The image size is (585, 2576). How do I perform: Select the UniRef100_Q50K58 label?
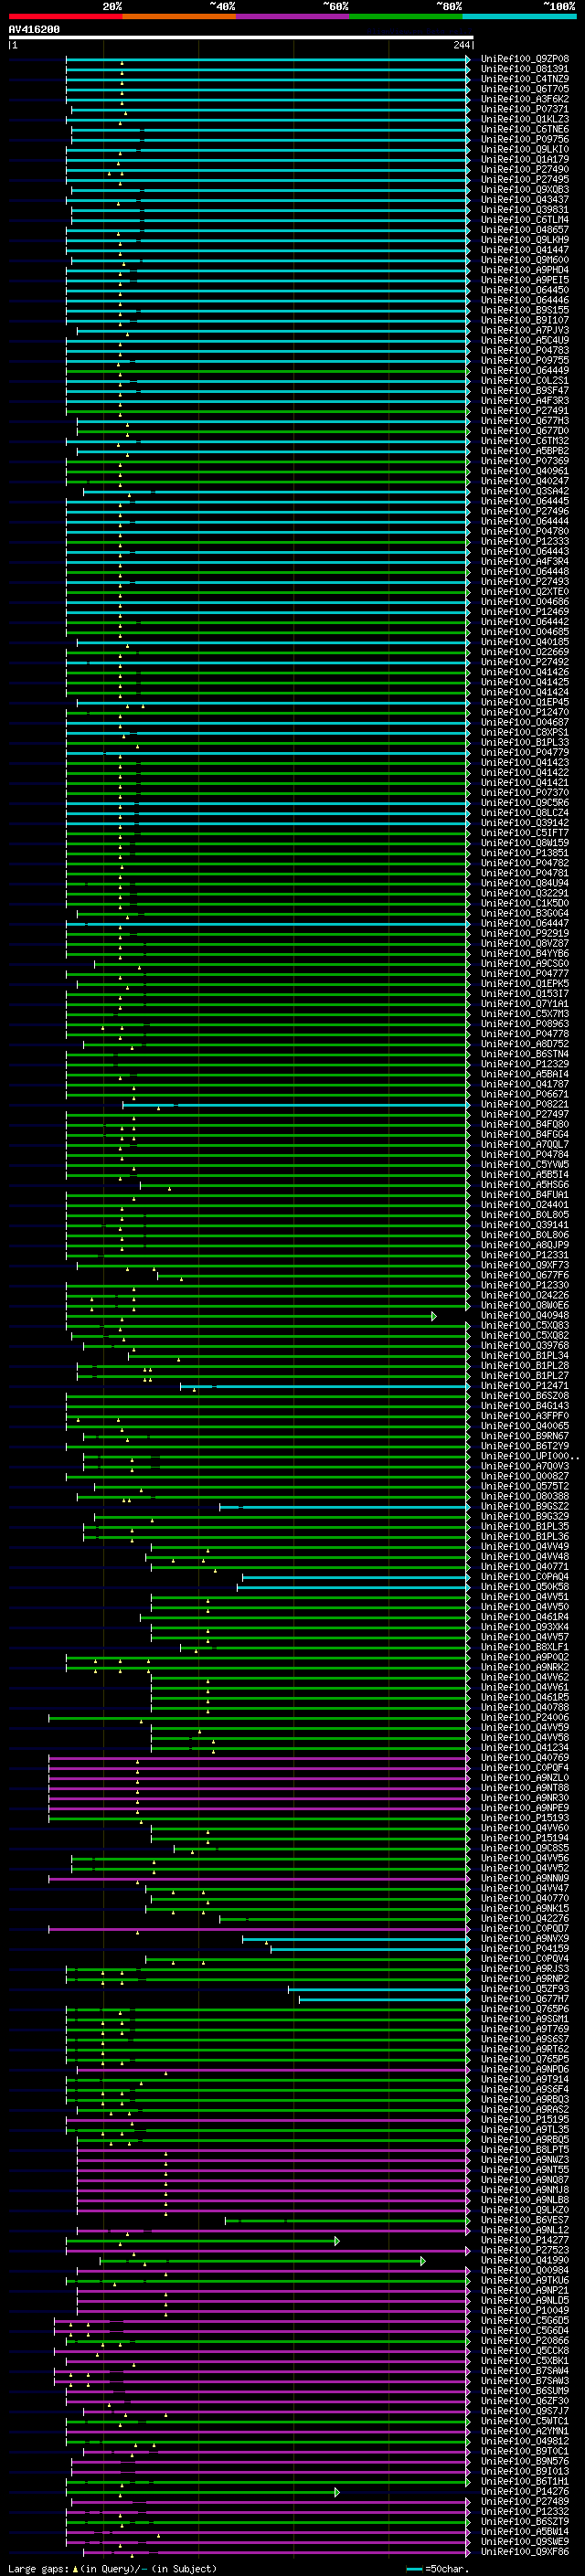click(525, 1587)
